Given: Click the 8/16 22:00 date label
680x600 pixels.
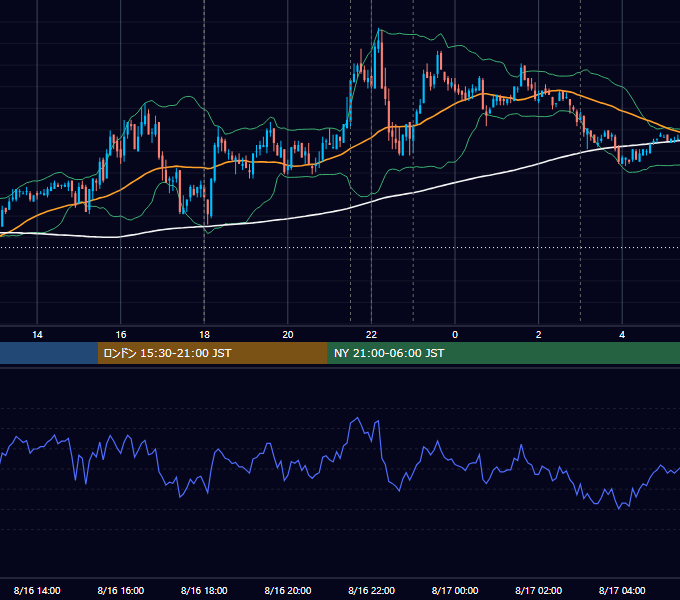Looking at the screenshot, I should point(371,590).
